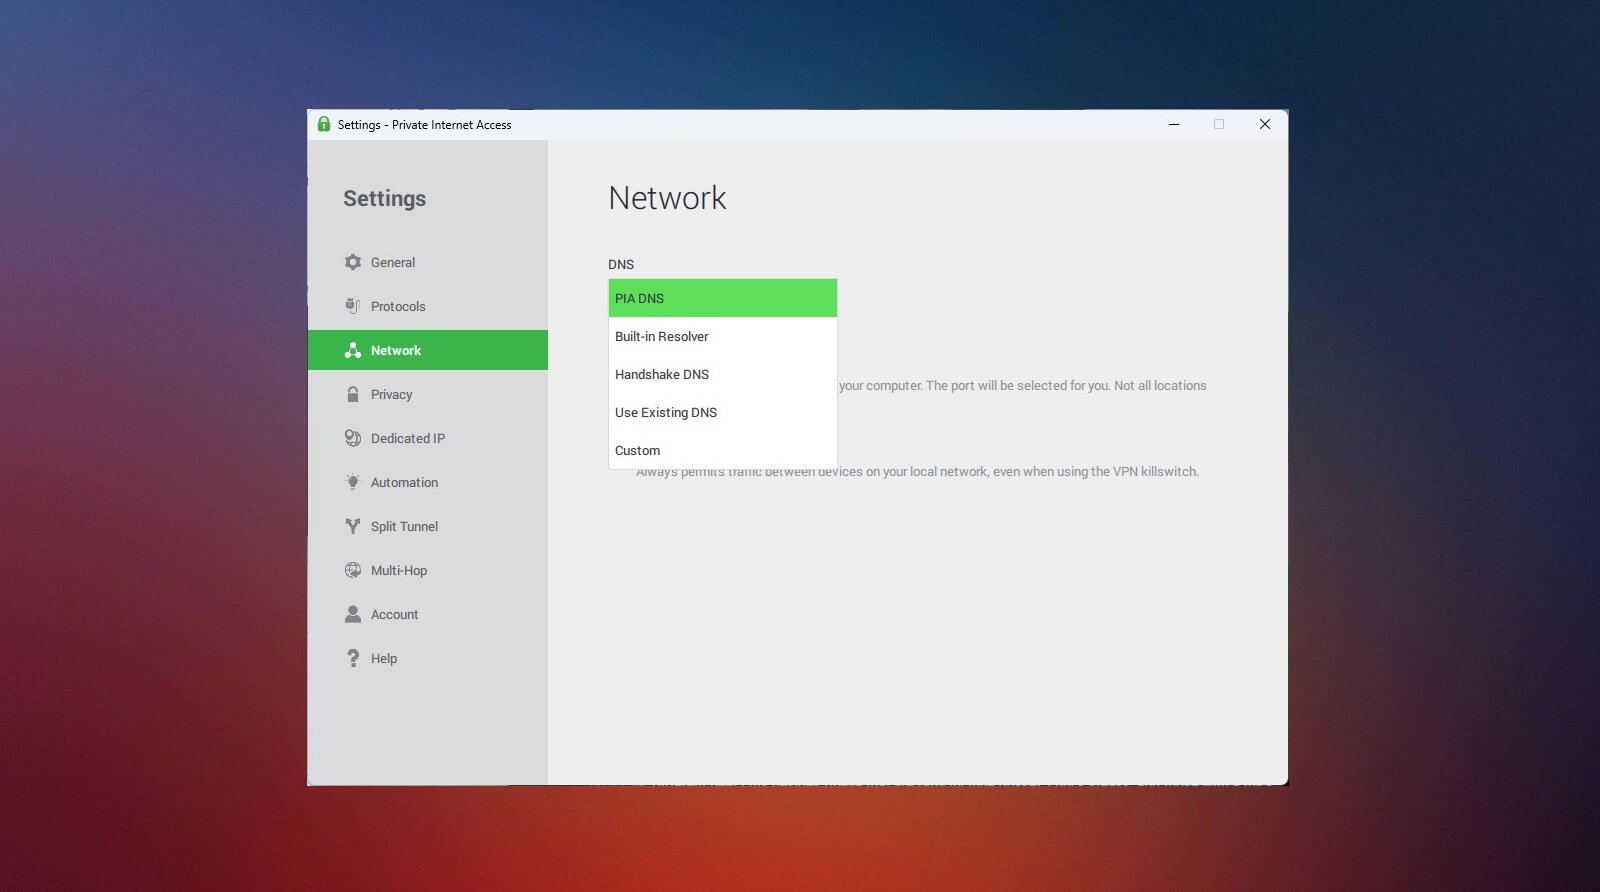The width and height of the screenshot is (1600, 892).
Task: Go to the Account section
Action: point(428,614)
